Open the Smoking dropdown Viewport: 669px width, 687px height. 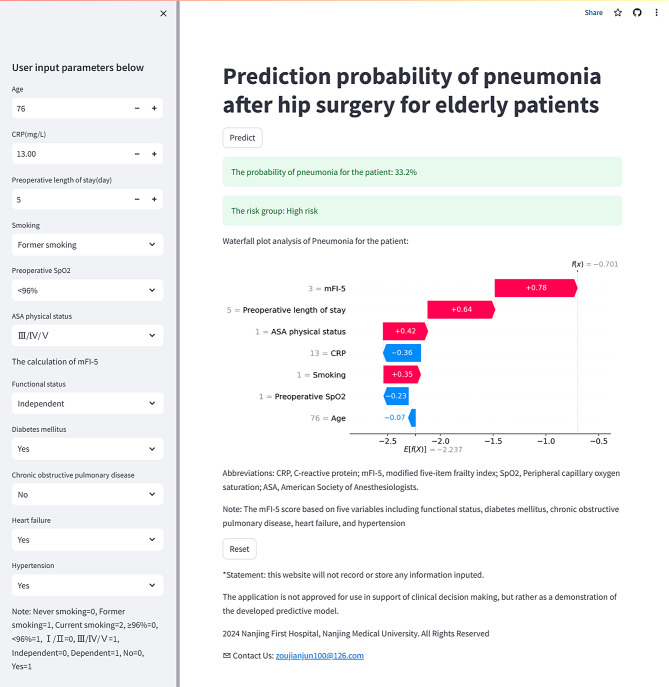88,245
